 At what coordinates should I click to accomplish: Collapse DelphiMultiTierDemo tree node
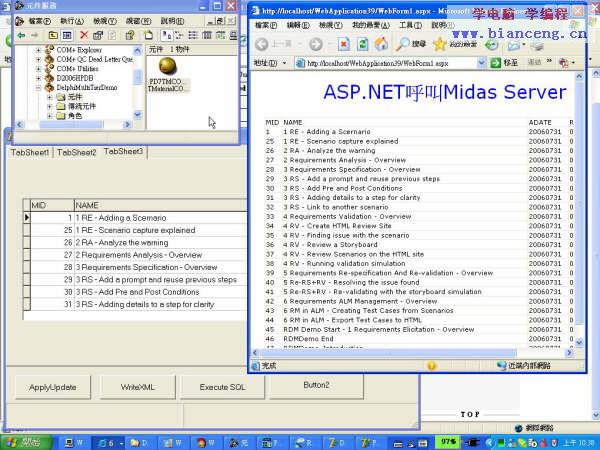[38, 88]
